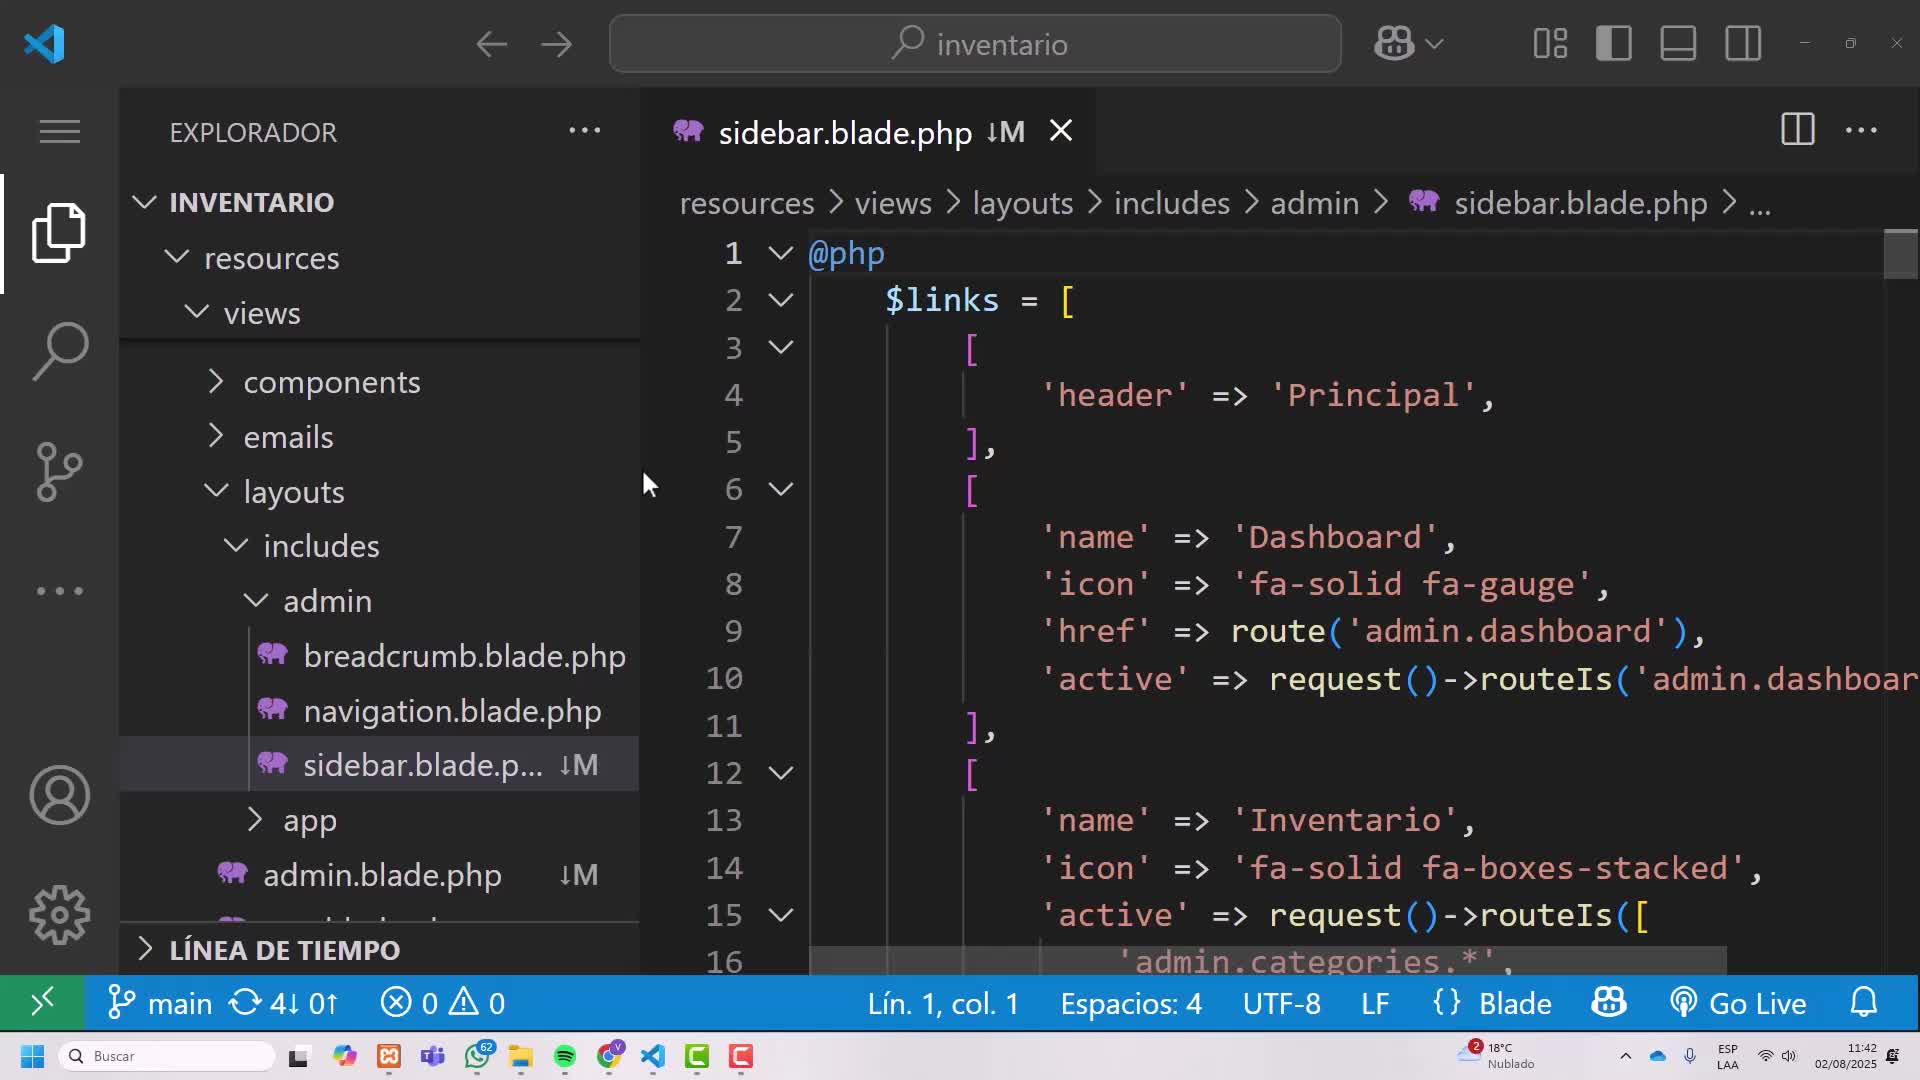Open the Customize Layout icon
Viewport: 1920px width, 1080px height.
(1550, 44)
